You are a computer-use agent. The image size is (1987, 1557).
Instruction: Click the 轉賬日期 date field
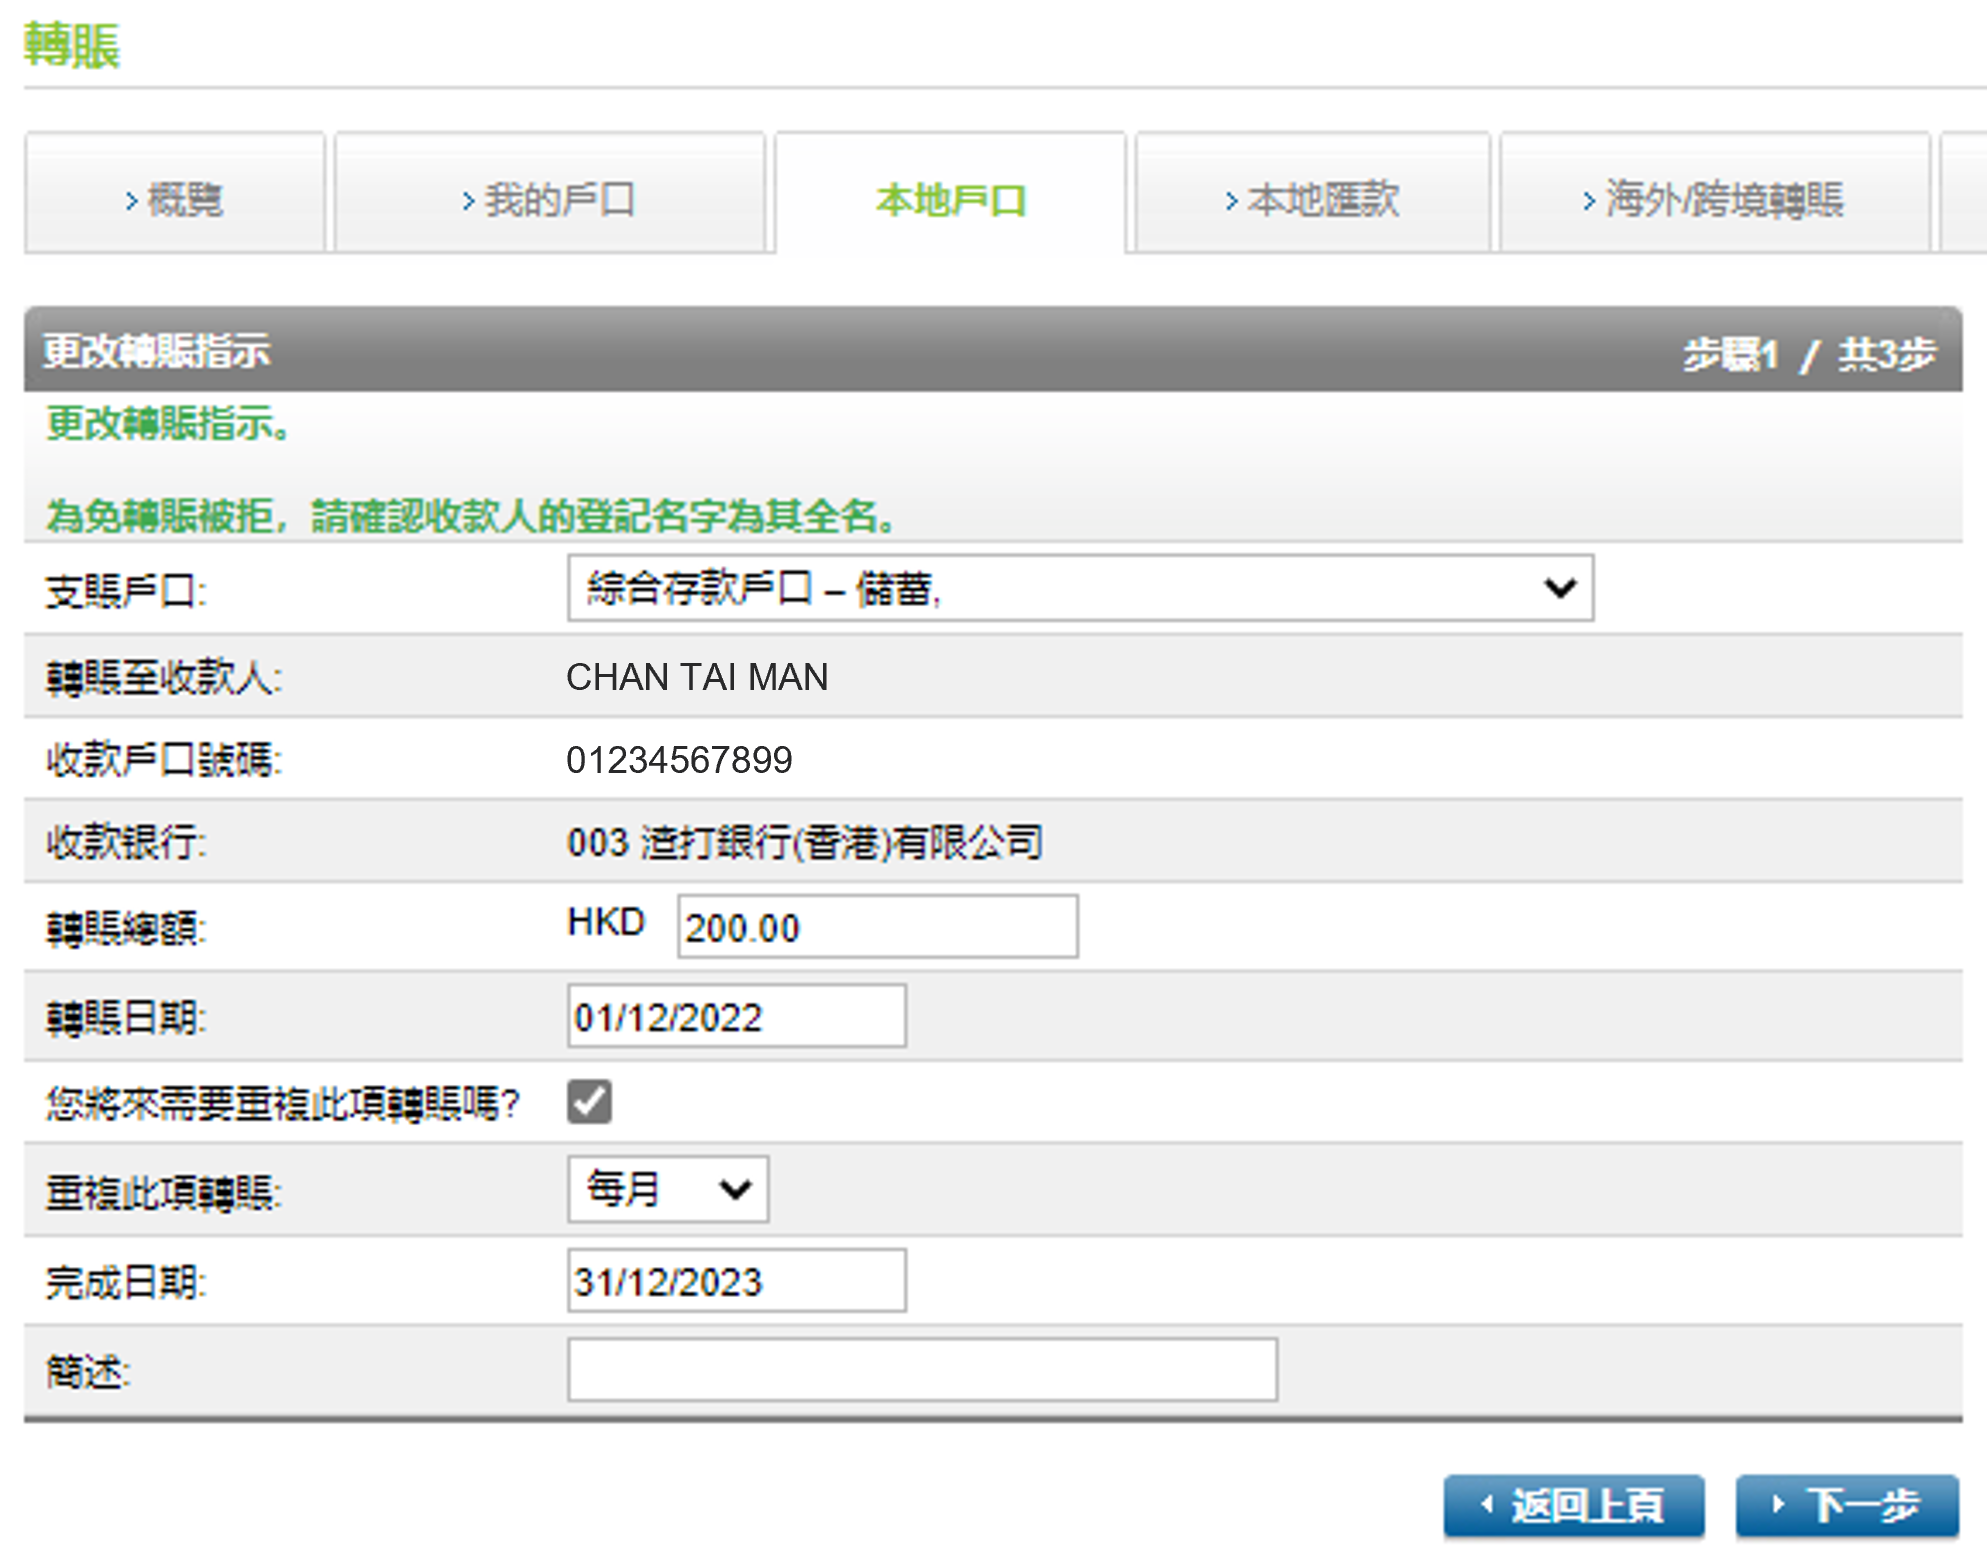[735, 1016]
